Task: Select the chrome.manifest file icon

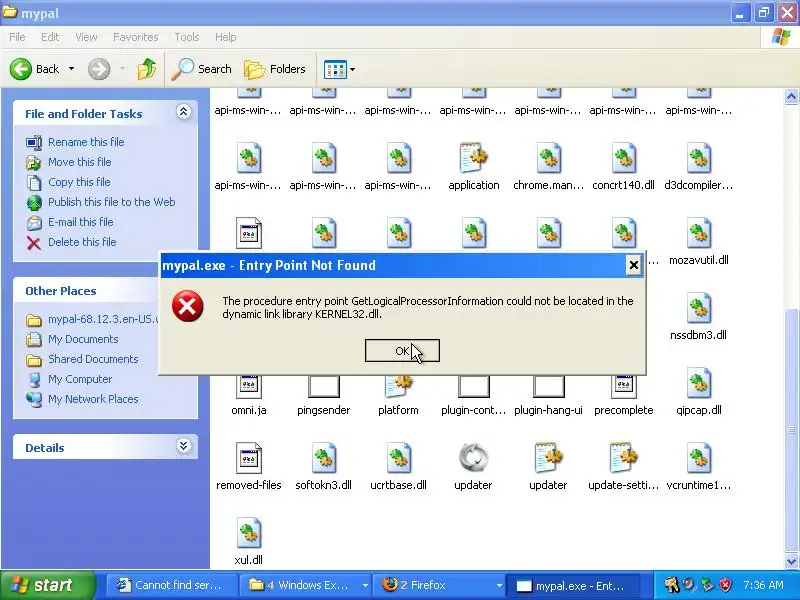Action: pyautogui.click(x=548, y=158)
